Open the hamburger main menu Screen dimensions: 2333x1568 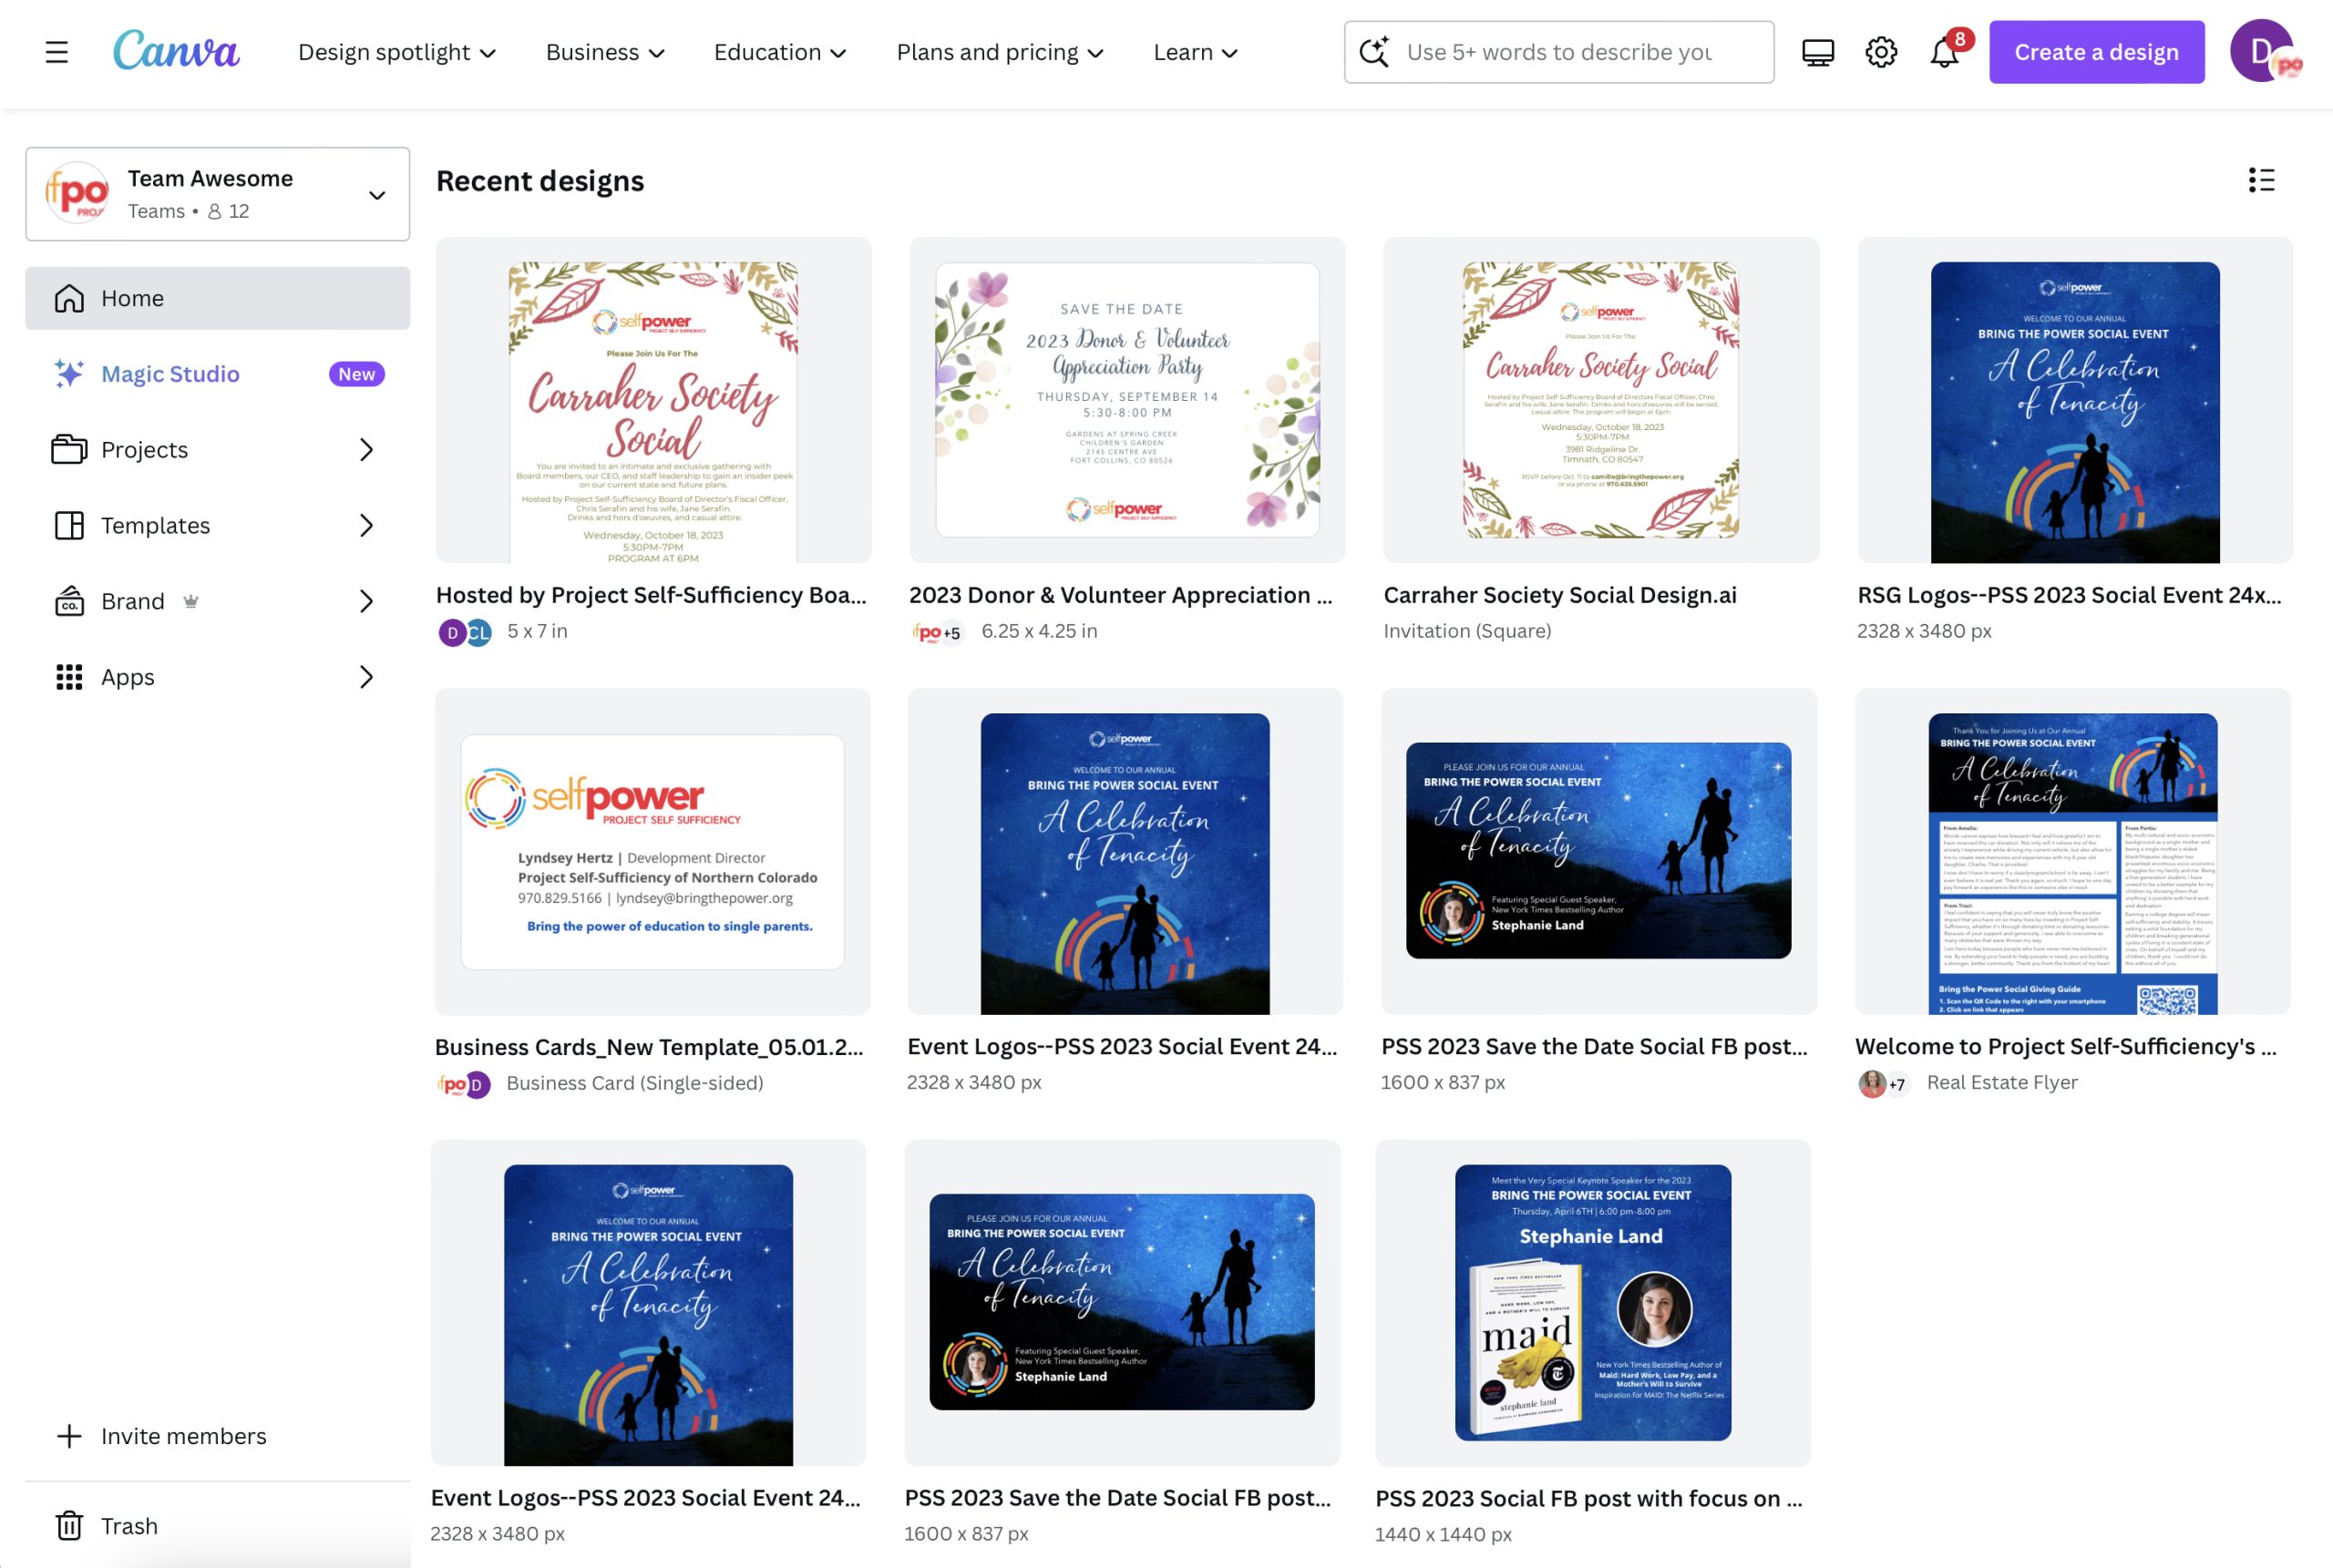pos(57,52)
